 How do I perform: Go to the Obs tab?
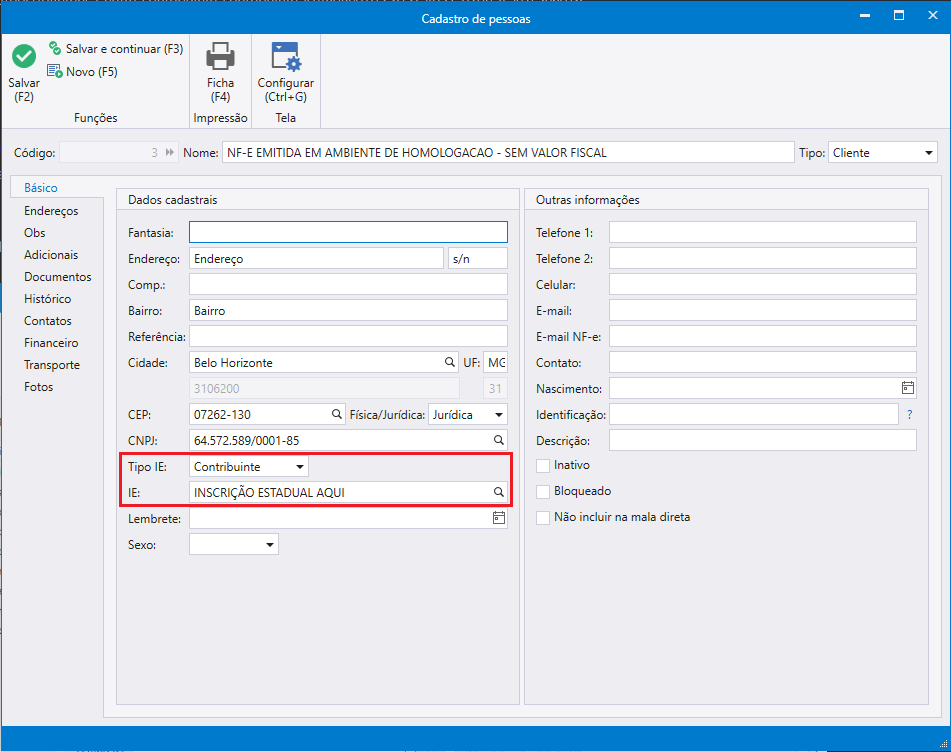(35, 233)
